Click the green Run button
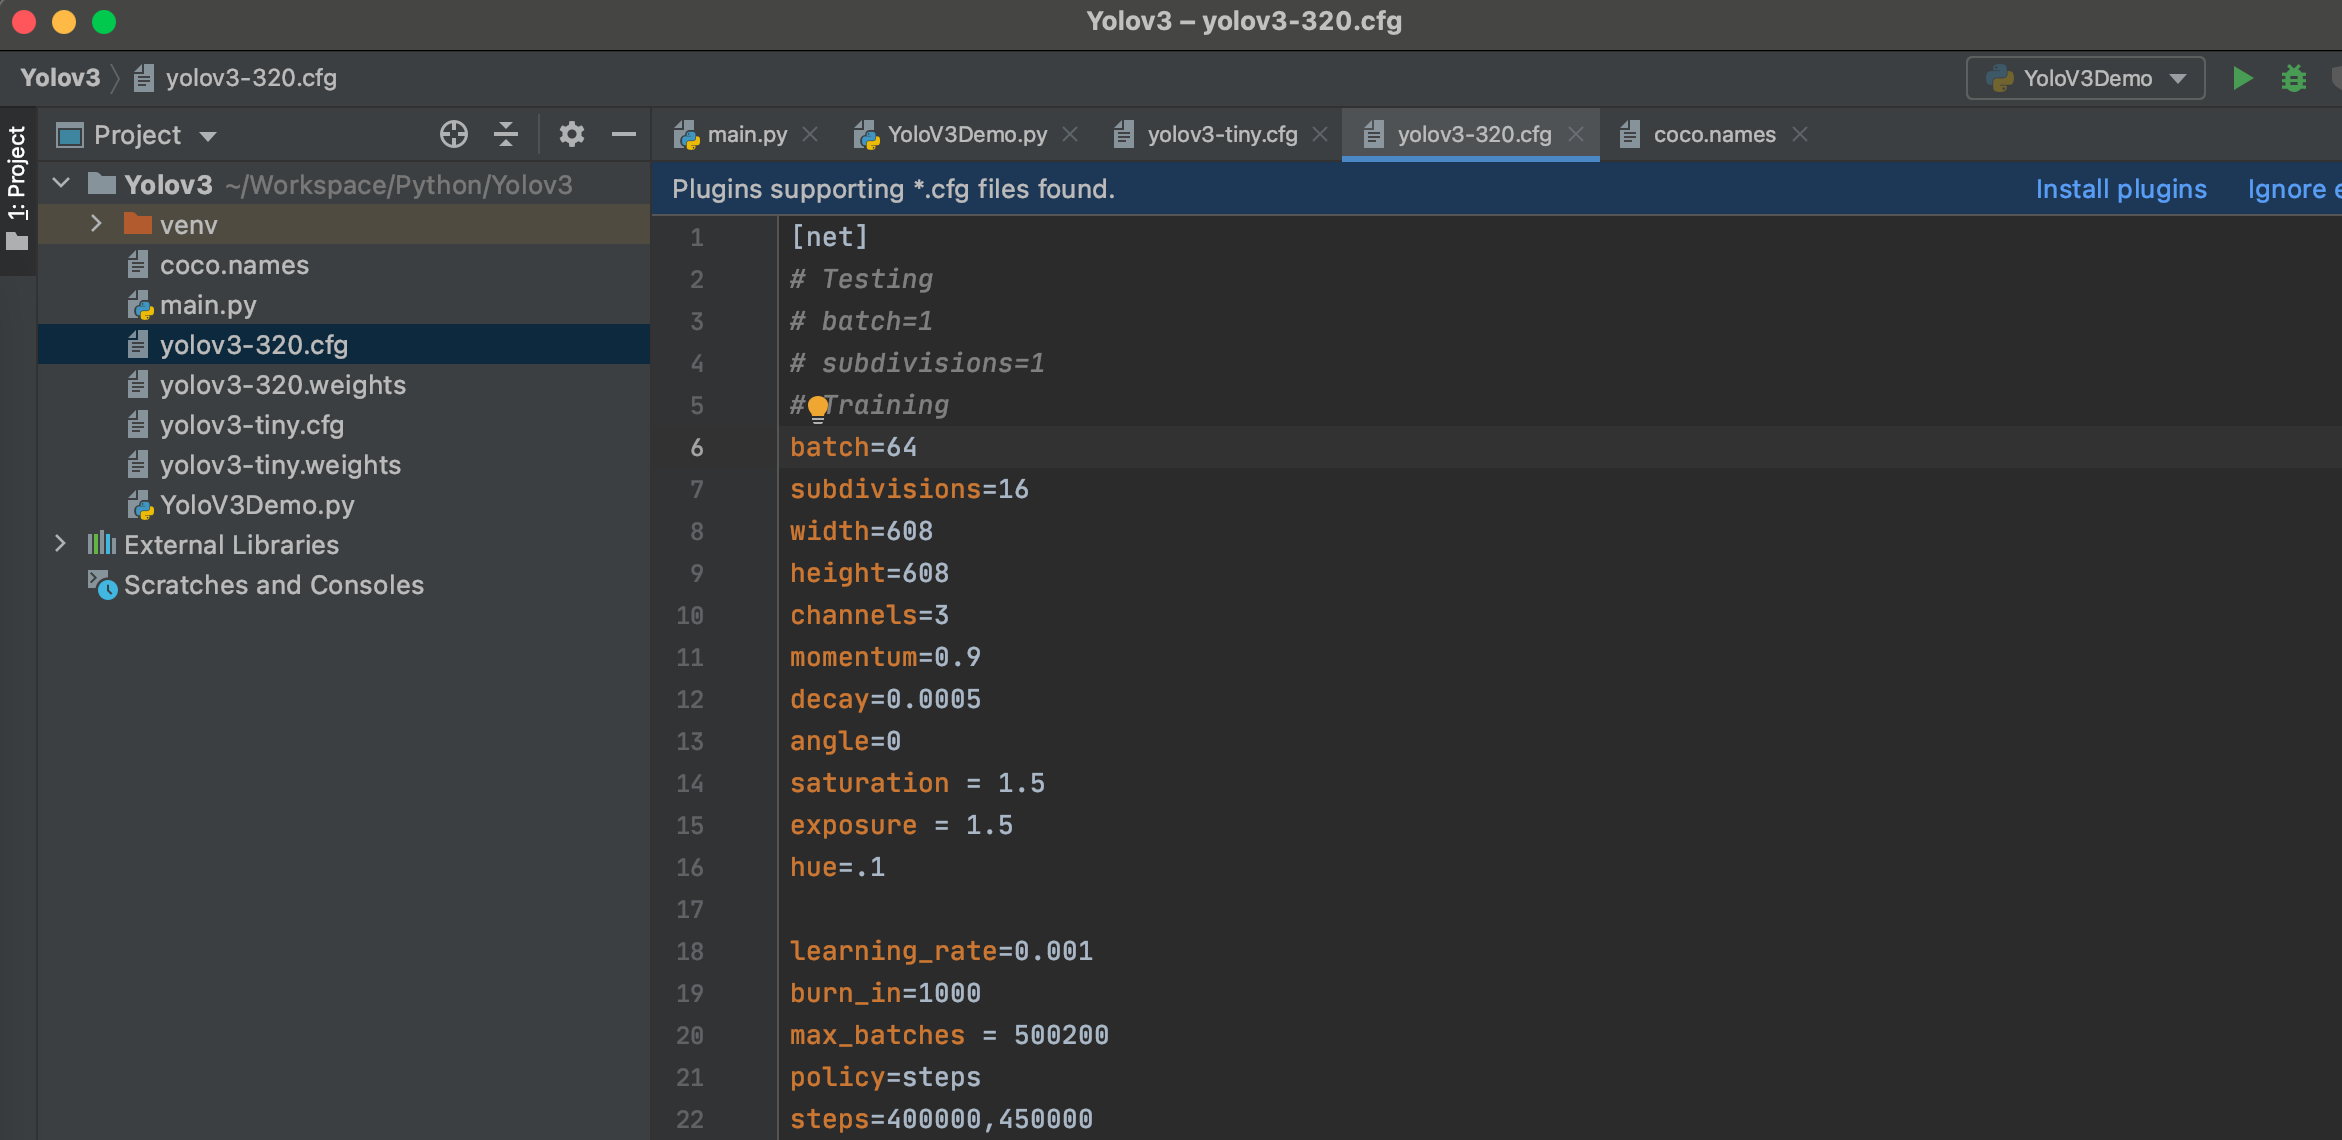 point(2242,78)
